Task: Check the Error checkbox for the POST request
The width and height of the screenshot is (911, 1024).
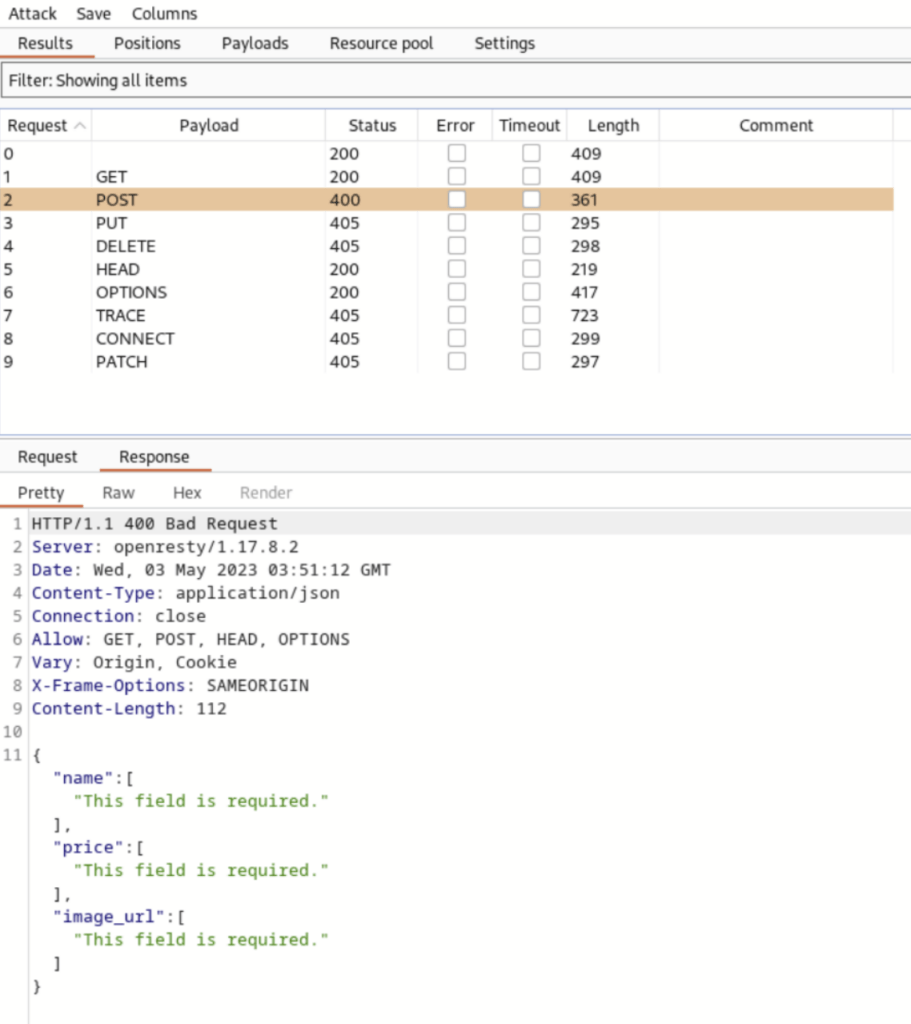Action: pos(456,198)
